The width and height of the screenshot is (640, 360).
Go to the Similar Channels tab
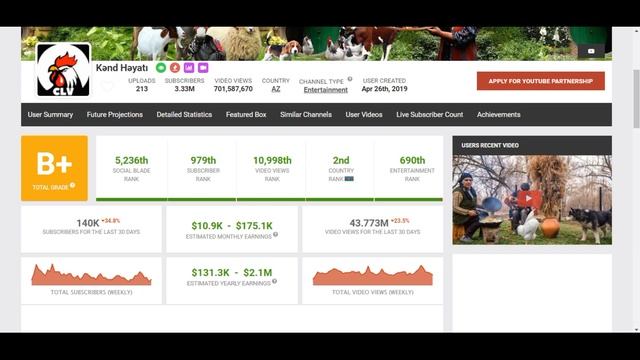tap(306, 115)
